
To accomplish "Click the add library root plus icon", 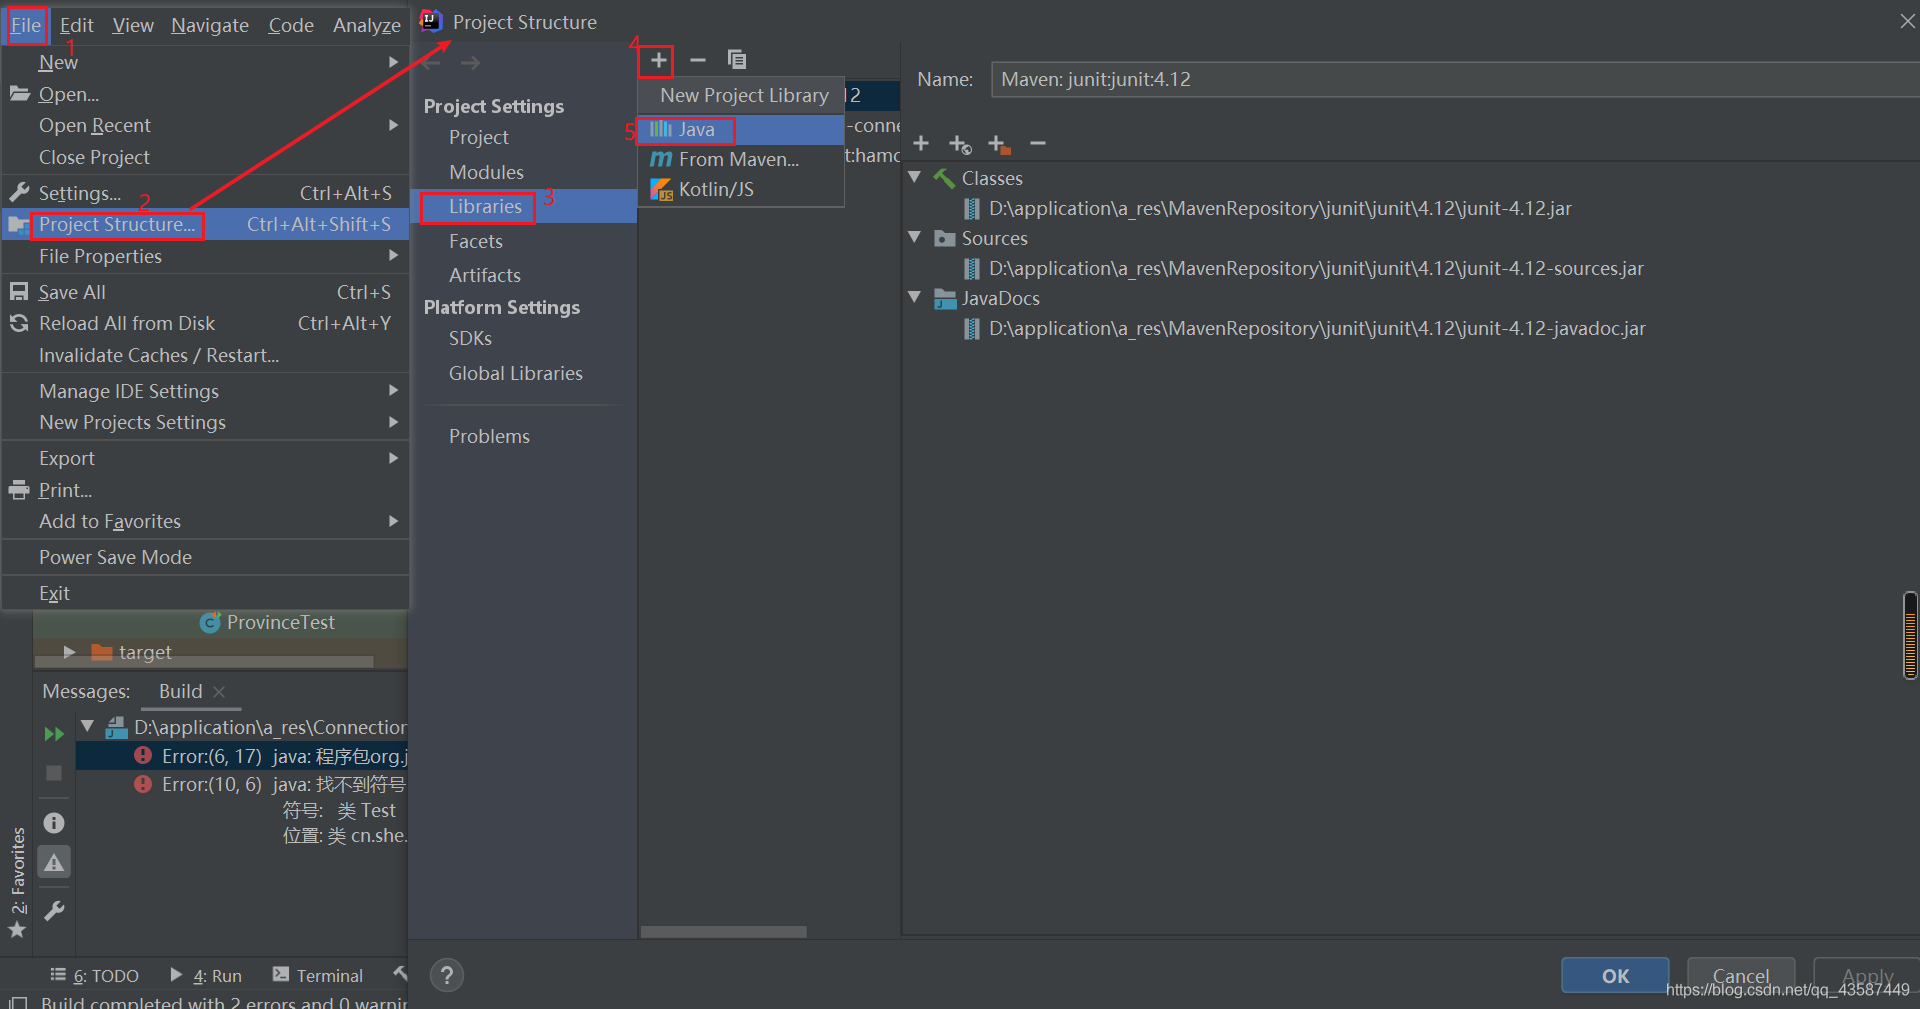I will click(921, 144).
